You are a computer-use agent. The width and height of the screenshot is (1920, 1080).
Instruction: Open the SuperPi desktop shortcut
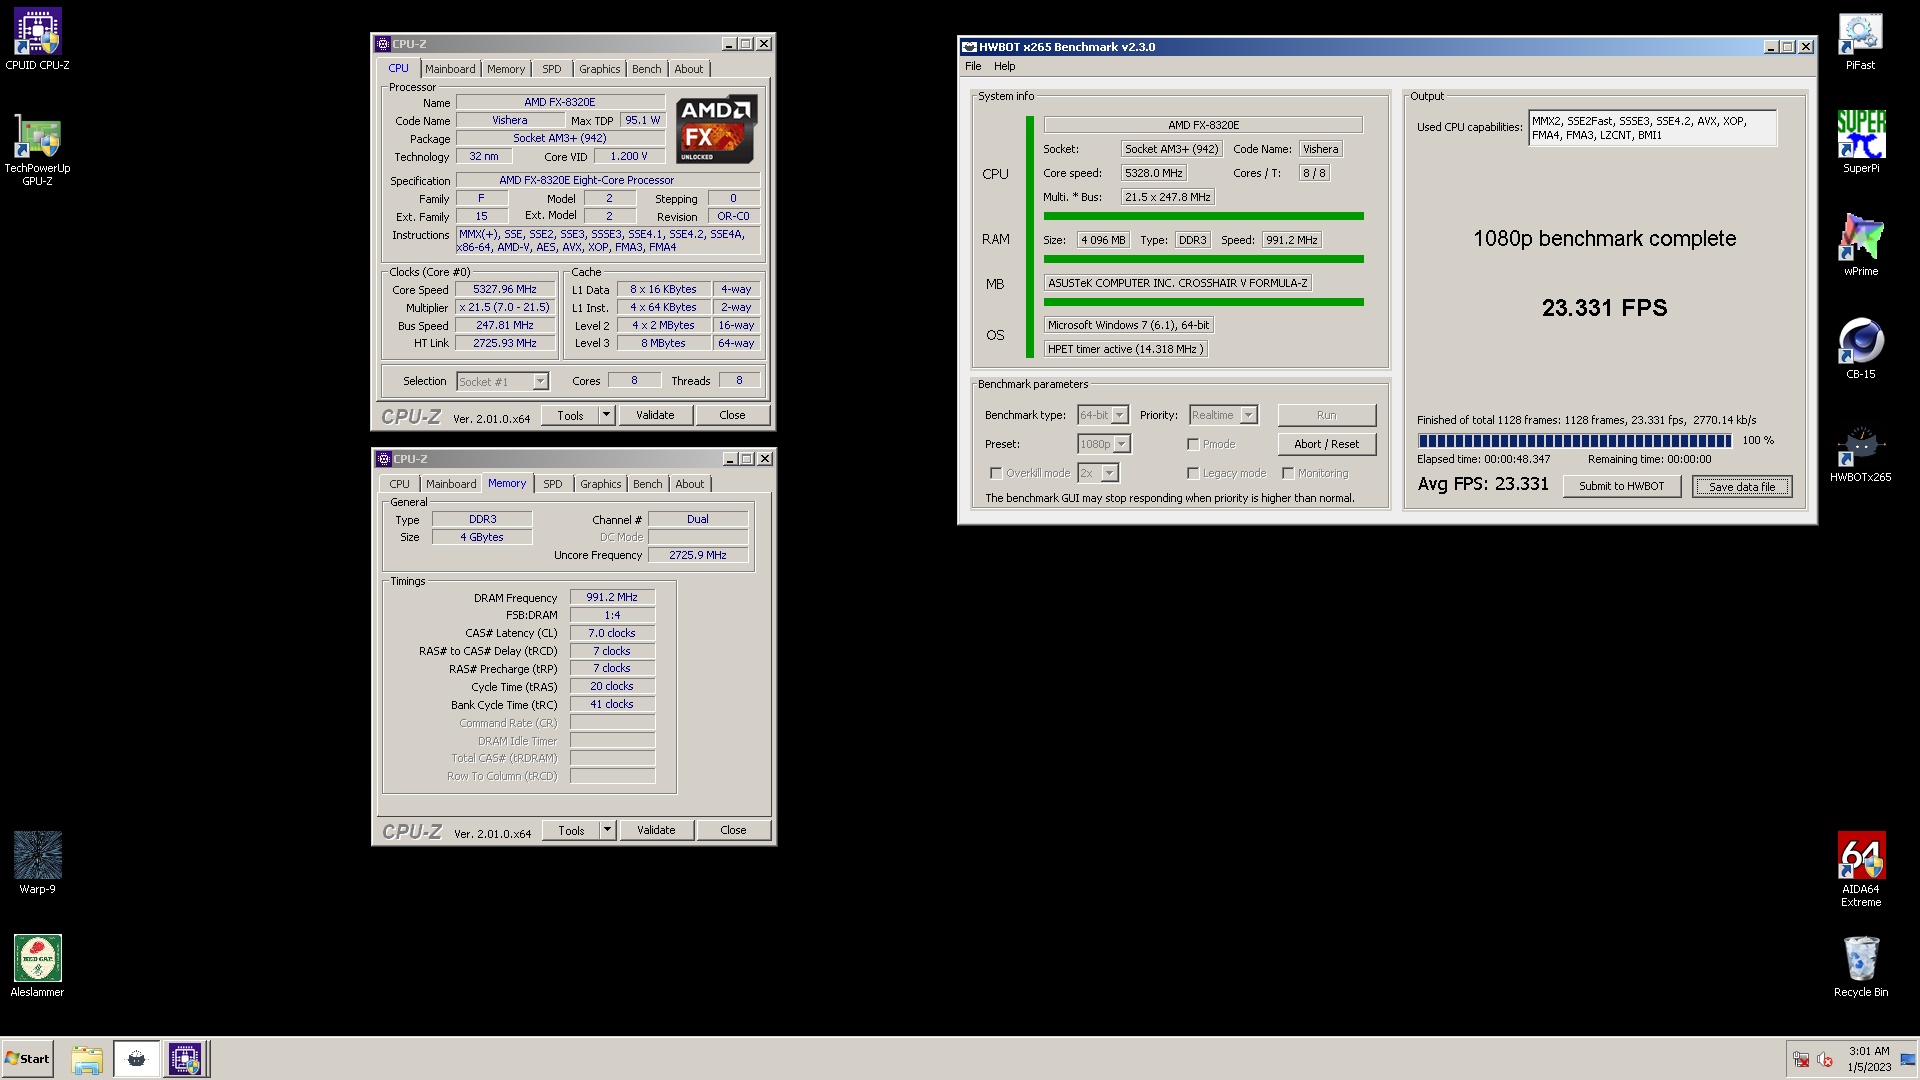[x=1860, y=142]
